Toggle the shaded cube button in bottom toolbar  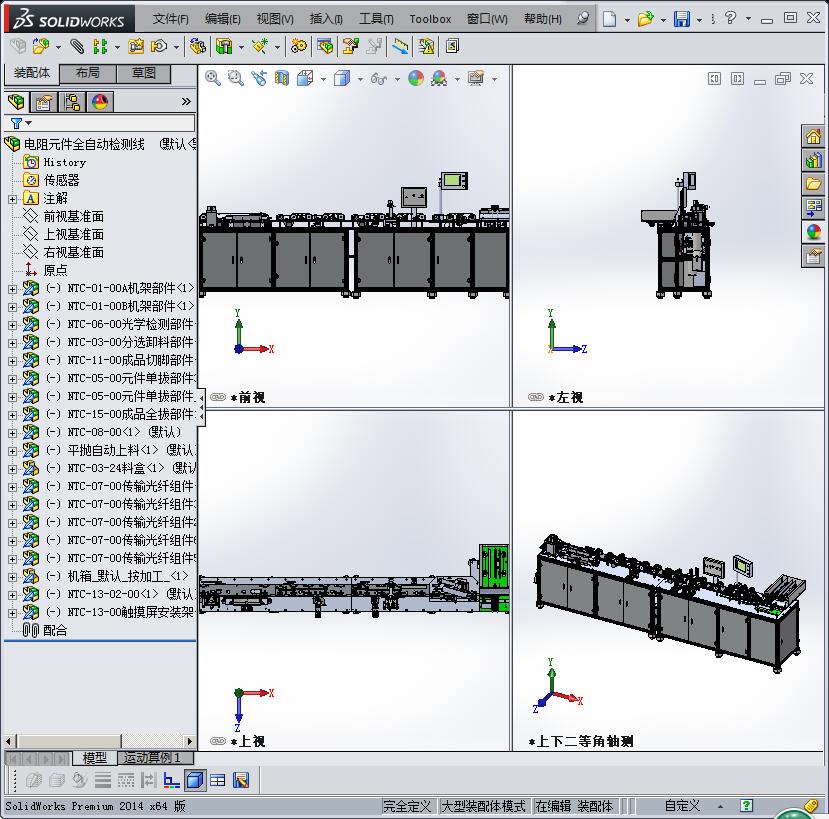(x=195, y=780)
